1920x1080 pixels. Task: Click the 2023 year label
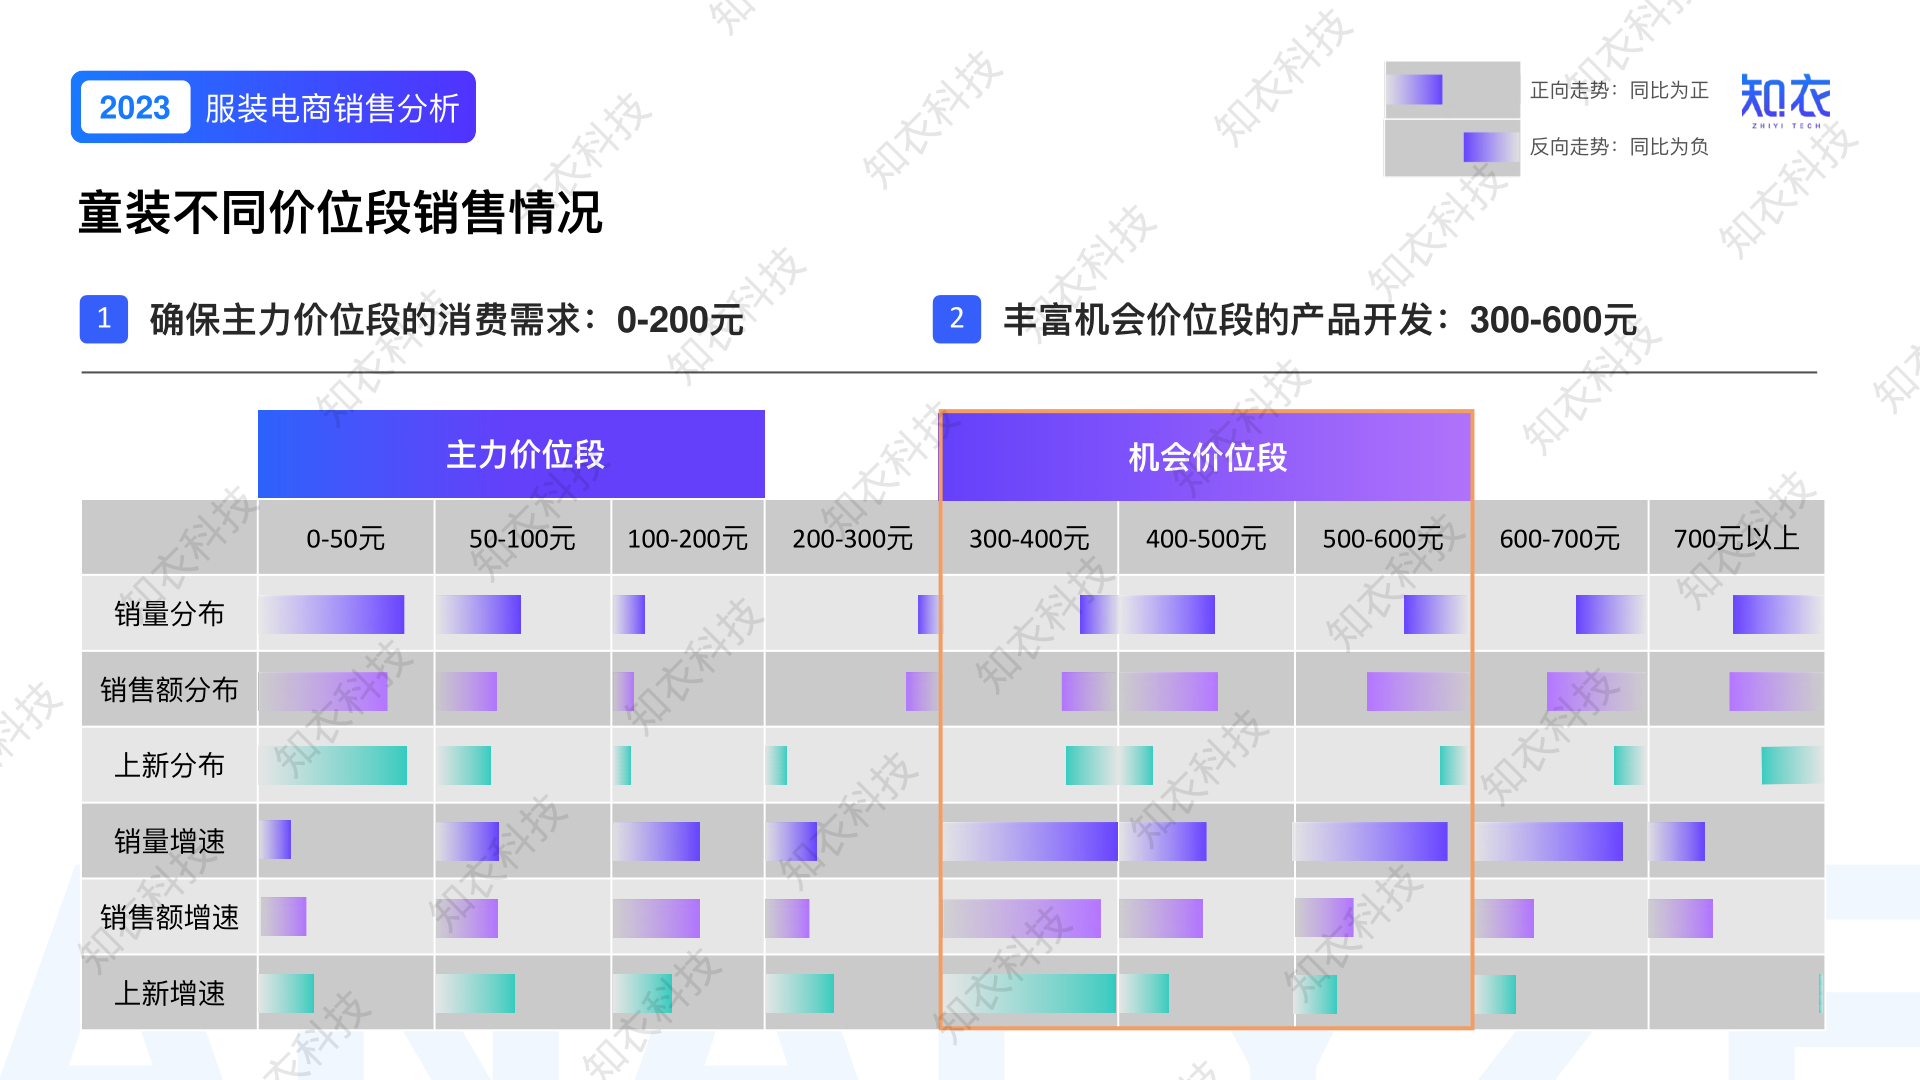[x=135, y=107]
